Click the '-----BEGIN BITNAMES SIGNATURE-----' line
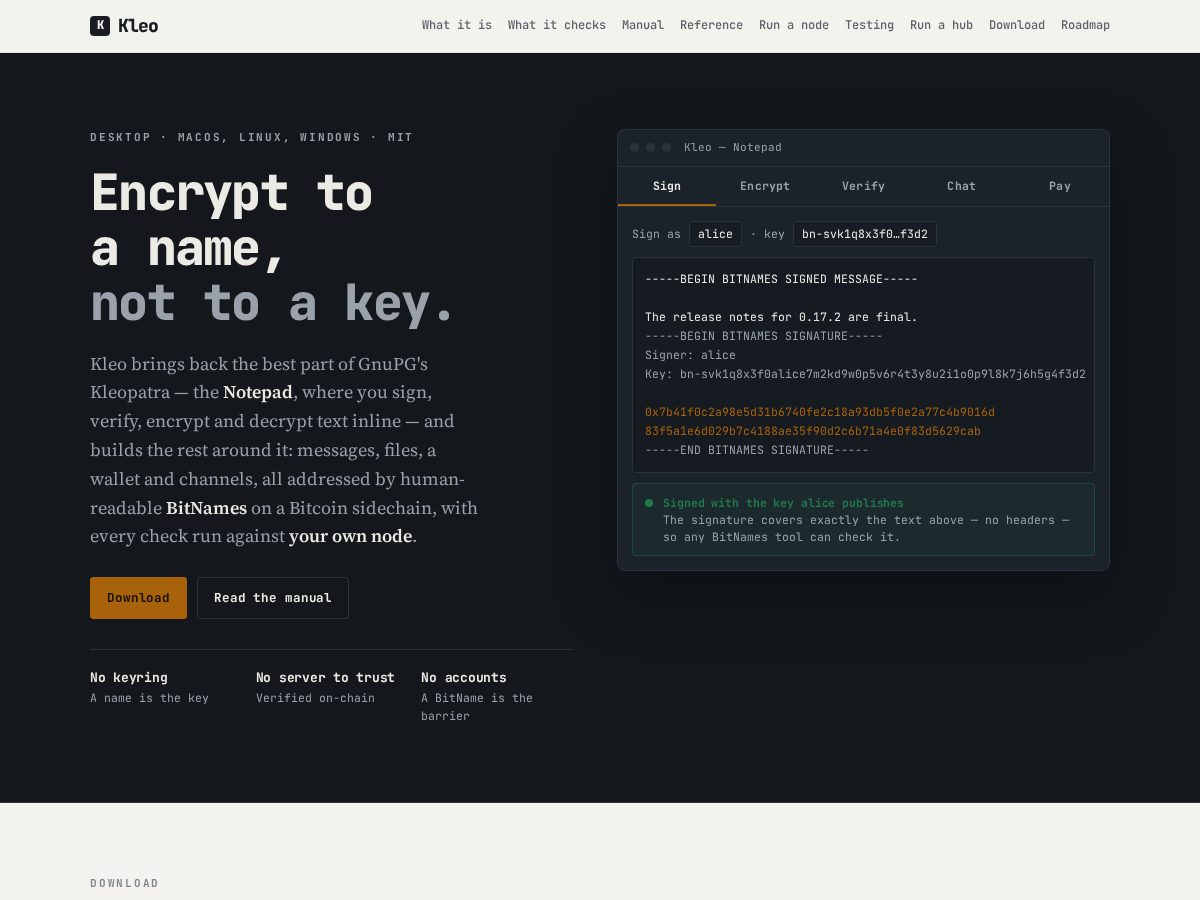Image resolution: width=1200 pixels, height=900 pixels. [764, 336]
